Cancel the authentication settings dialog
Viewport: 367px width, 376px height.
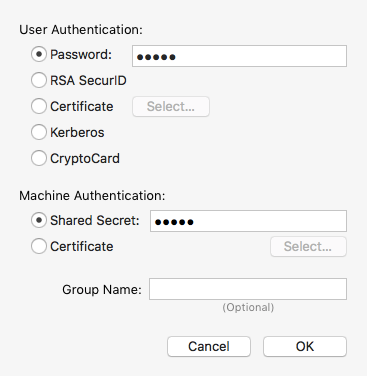tap(209, 346)
